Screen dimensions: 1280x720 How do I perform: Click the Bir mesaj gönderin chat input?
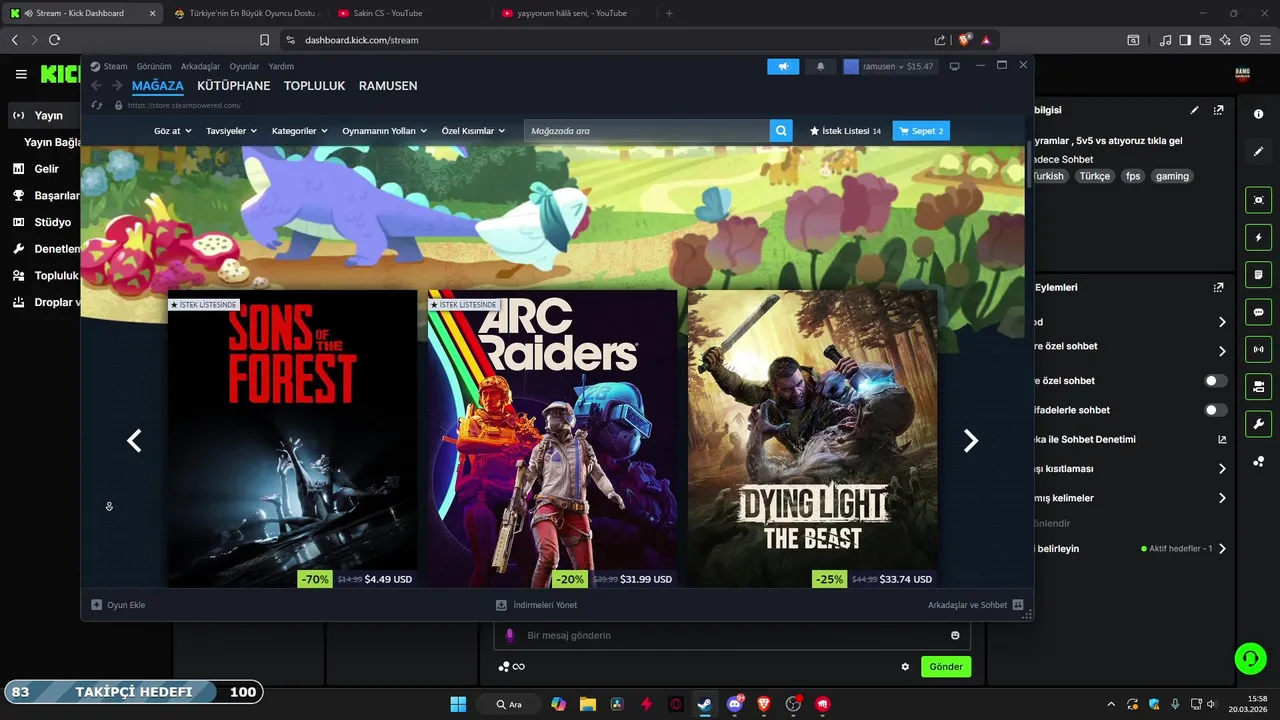(x=732, y=635)
